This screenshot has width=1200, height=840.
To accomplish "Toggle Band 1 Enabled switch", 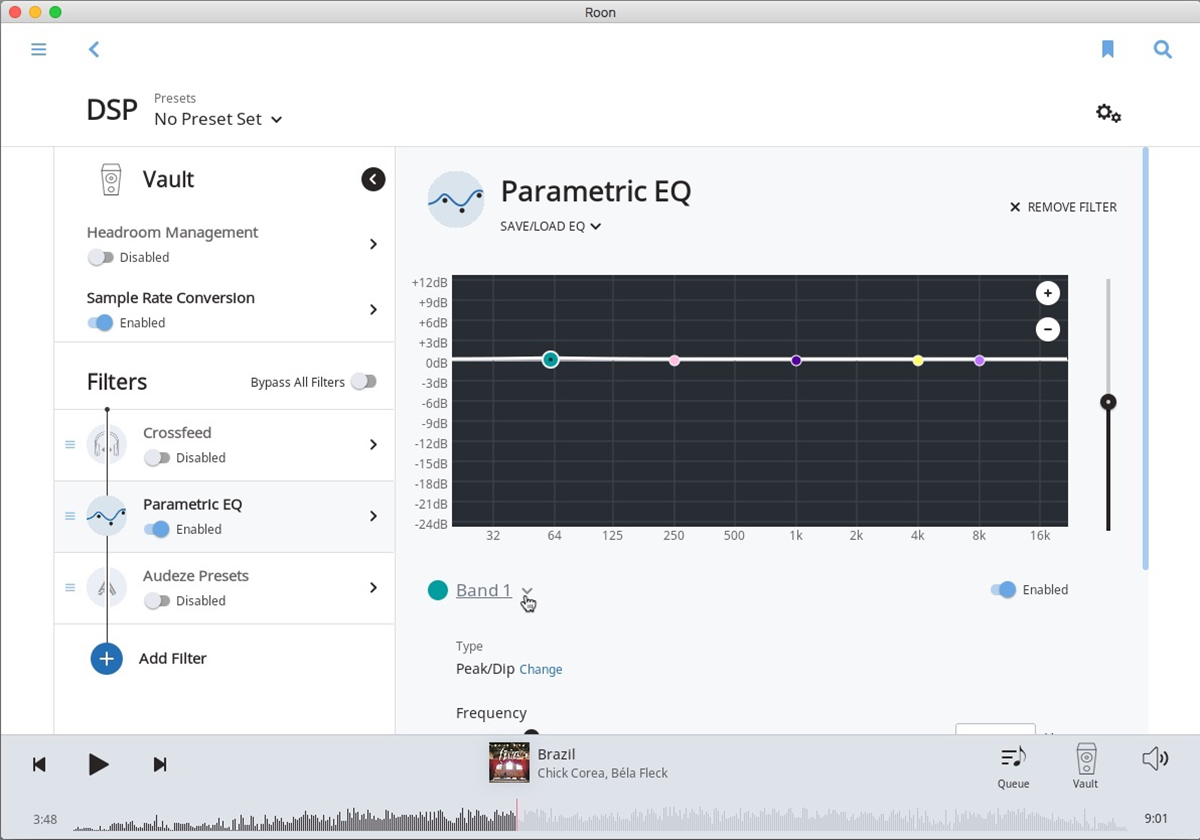I will point(1003,590).
